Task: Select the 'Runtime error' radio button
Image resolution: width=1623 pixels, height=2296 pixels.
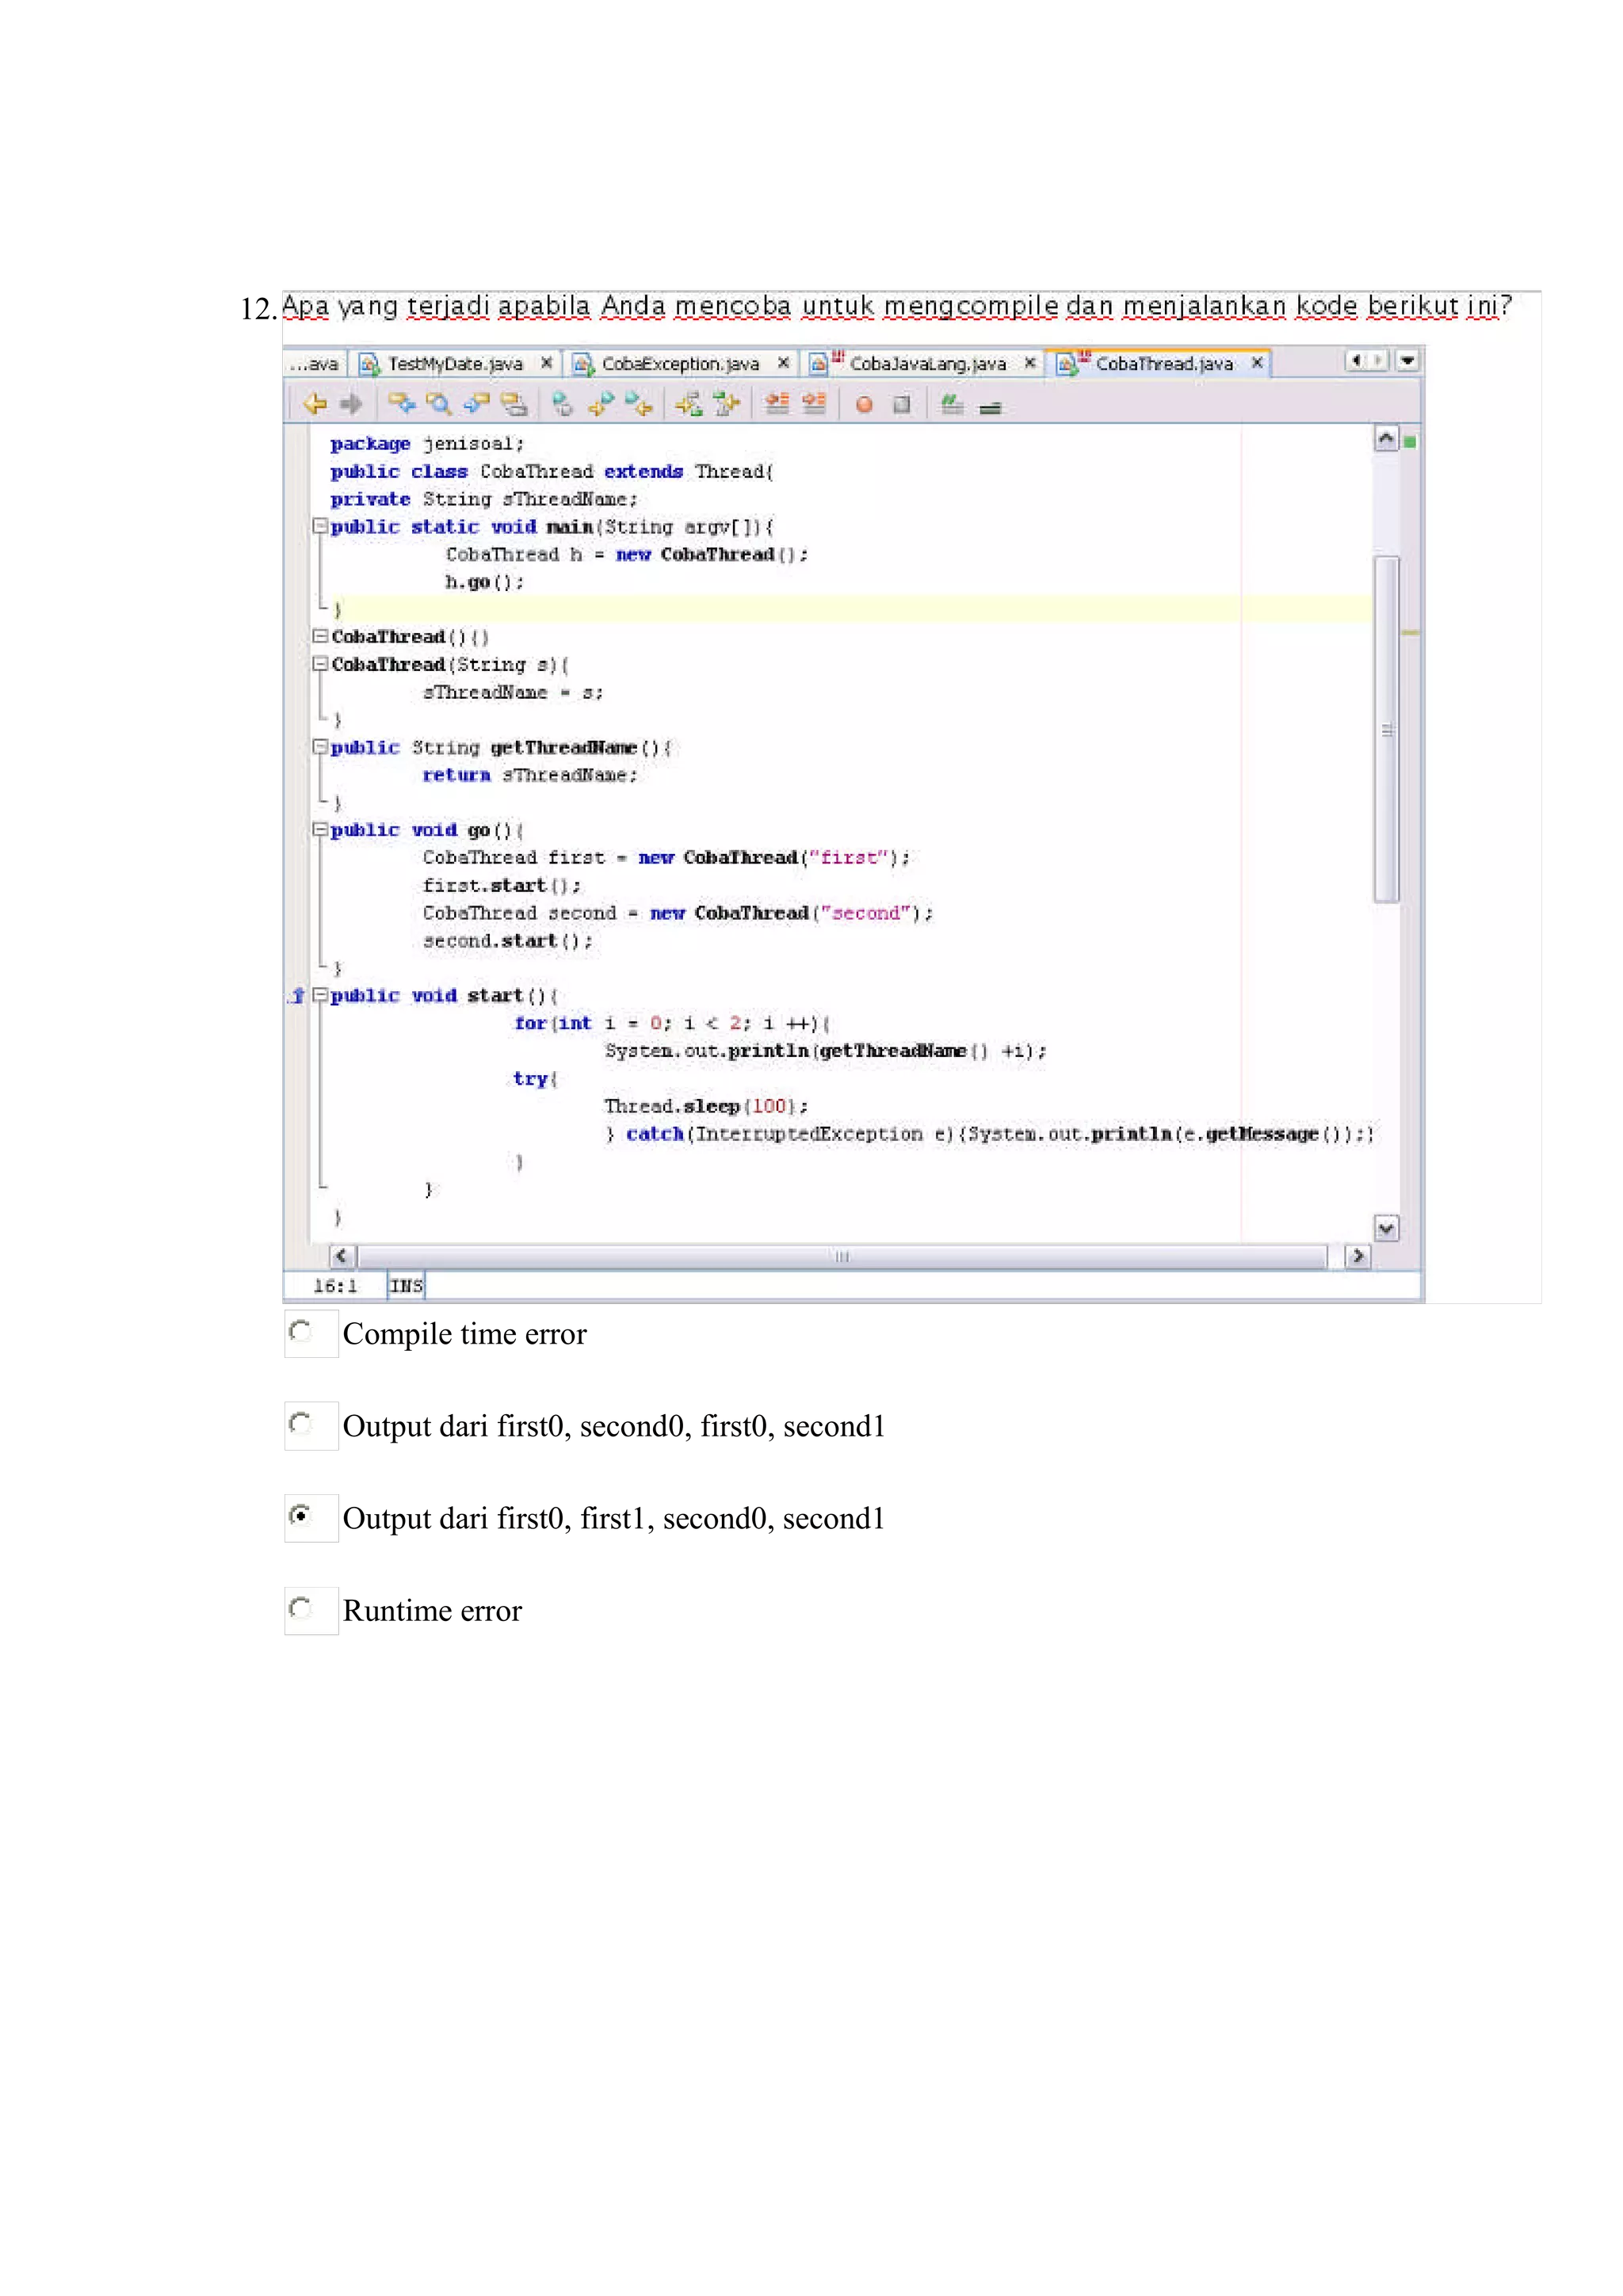Action: tap(300, 1608)
